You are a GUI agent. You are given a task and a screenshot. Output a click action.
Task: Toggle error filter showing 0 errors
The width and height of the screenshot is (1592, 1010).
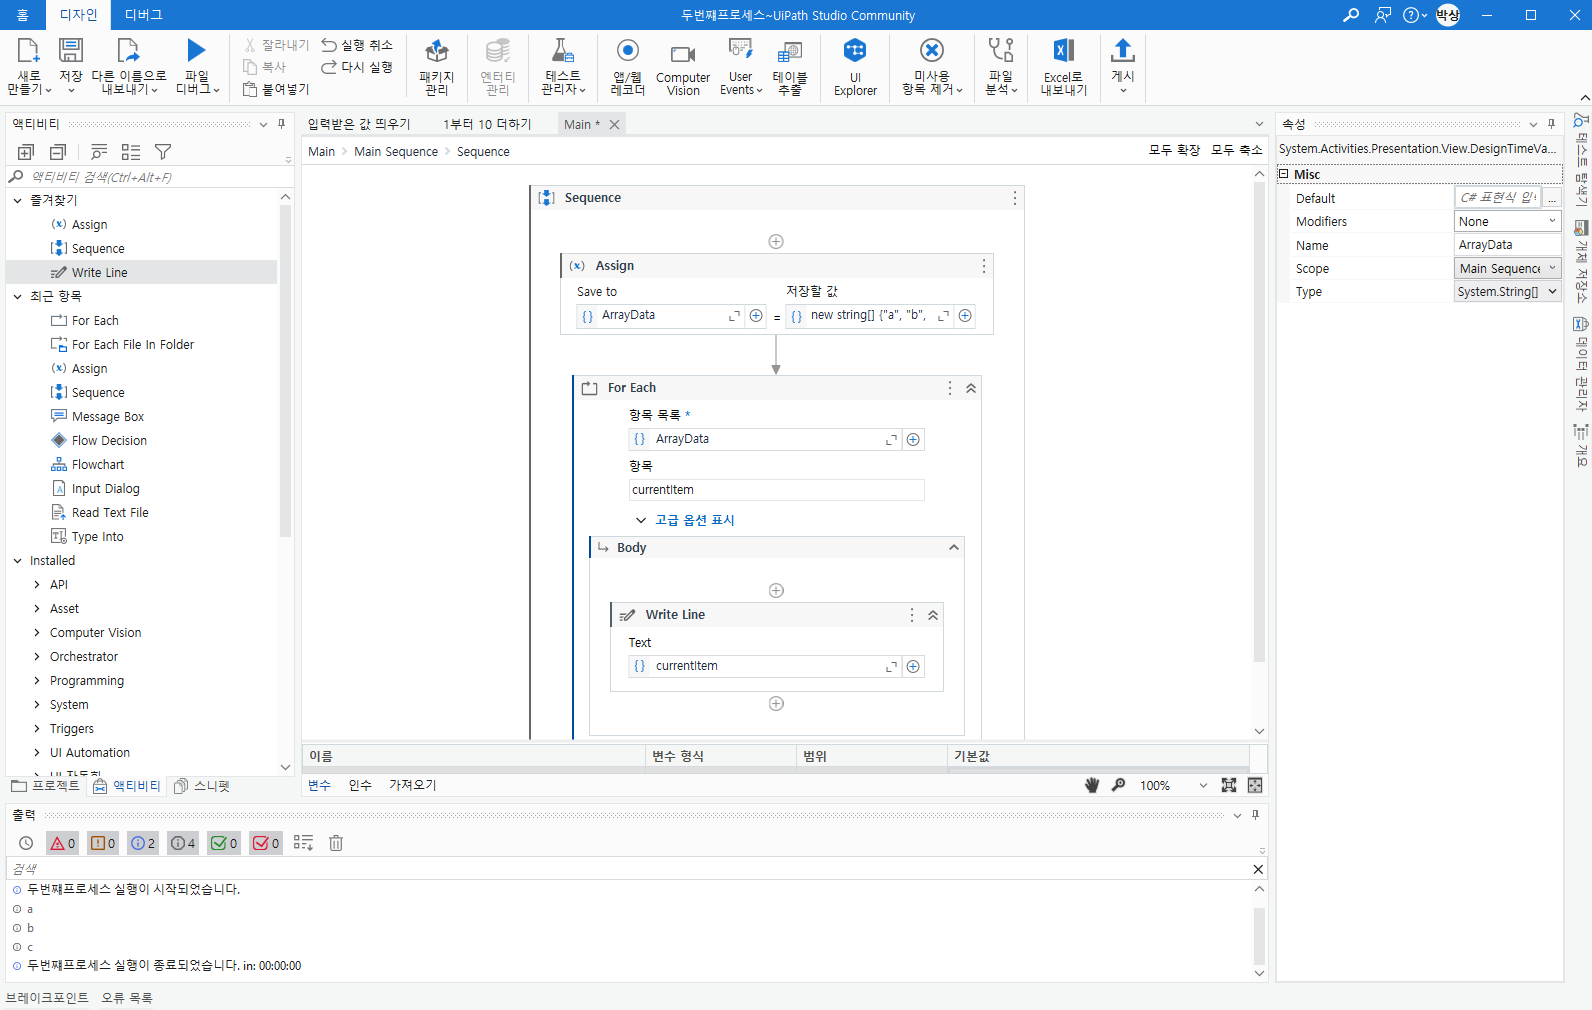[62, 843]
